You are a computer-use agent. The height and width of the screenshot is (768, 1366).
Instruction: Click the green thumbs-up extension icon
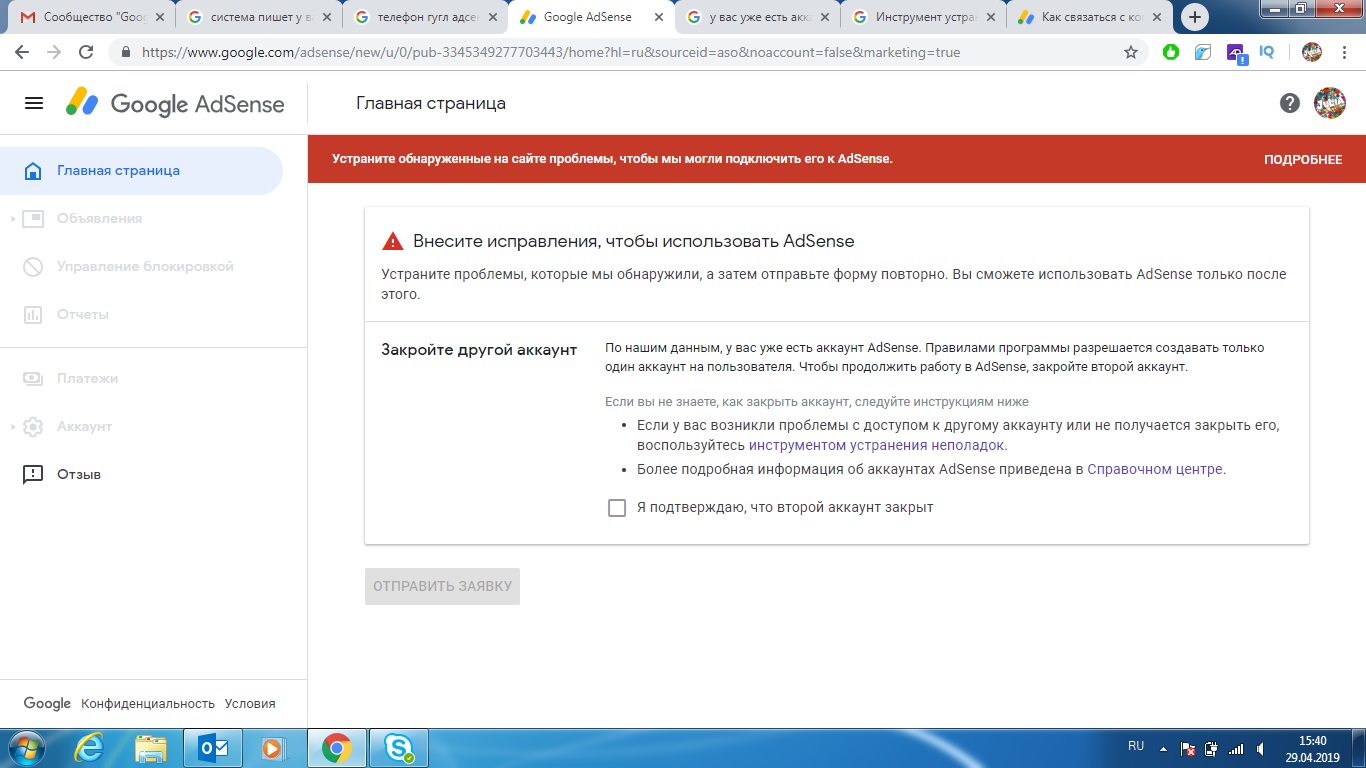(x=1171, y=52)
